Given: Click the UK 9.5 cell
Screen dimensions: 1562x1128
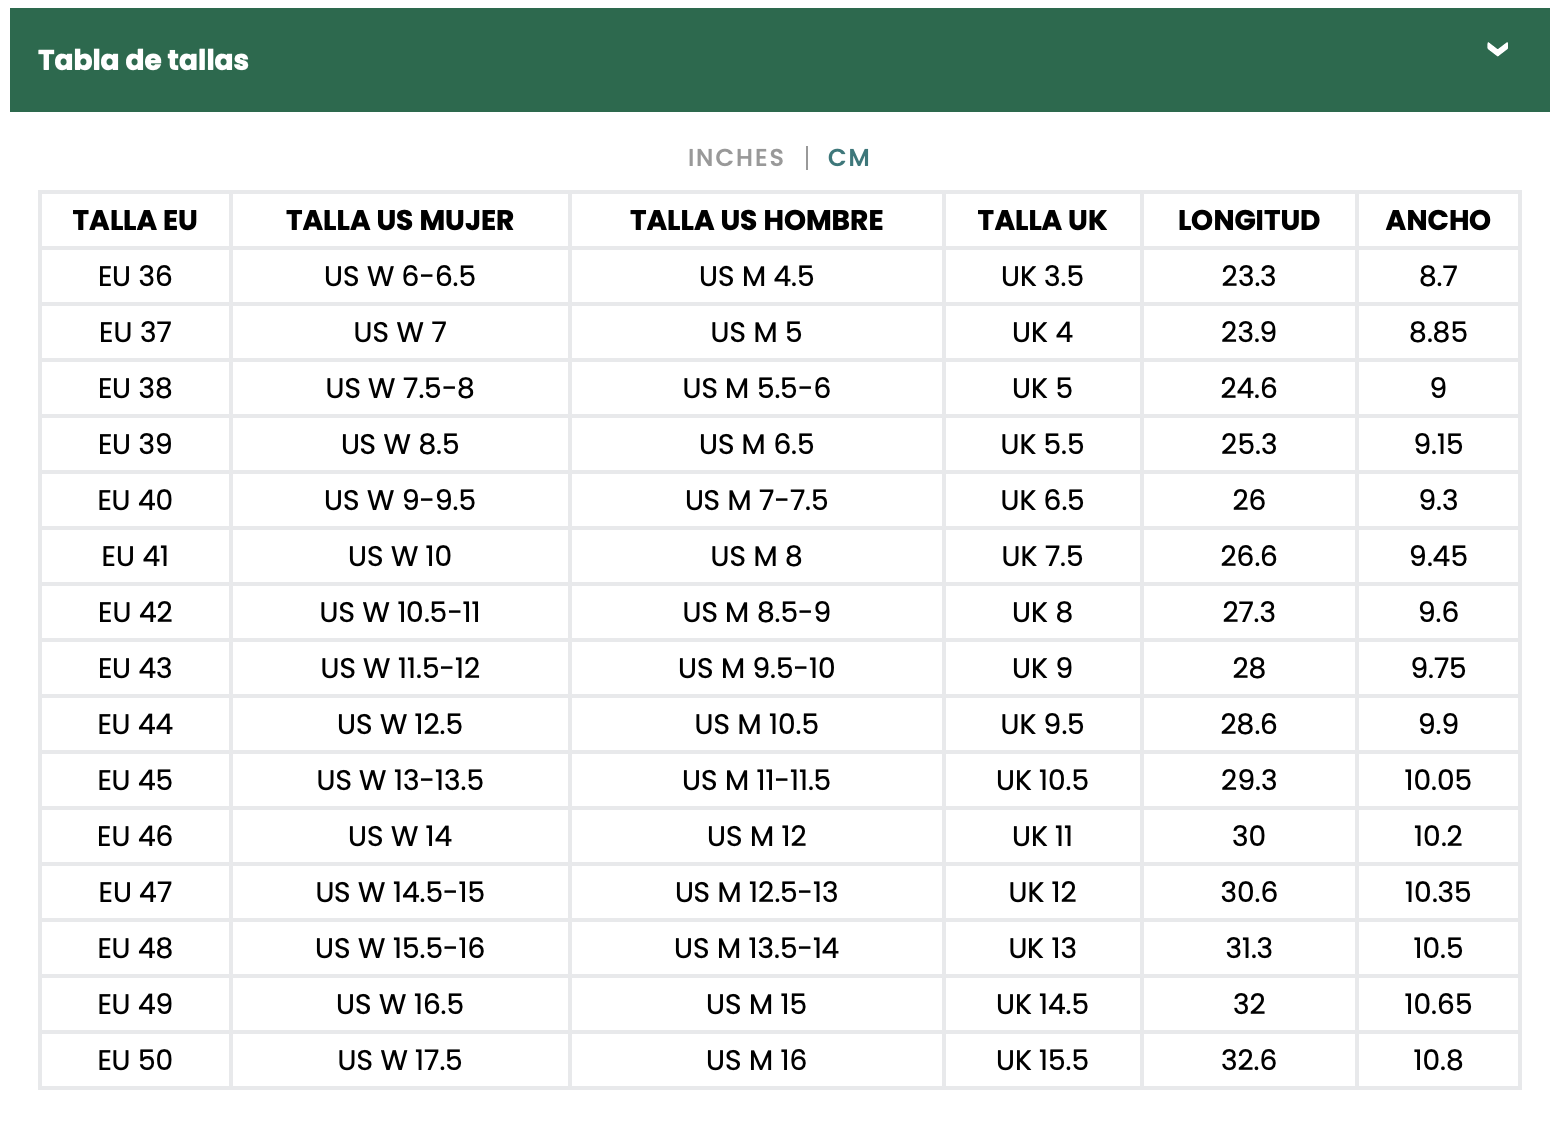Looking at the screenshot, I should pyautogui.click(x=1042, y=724).
